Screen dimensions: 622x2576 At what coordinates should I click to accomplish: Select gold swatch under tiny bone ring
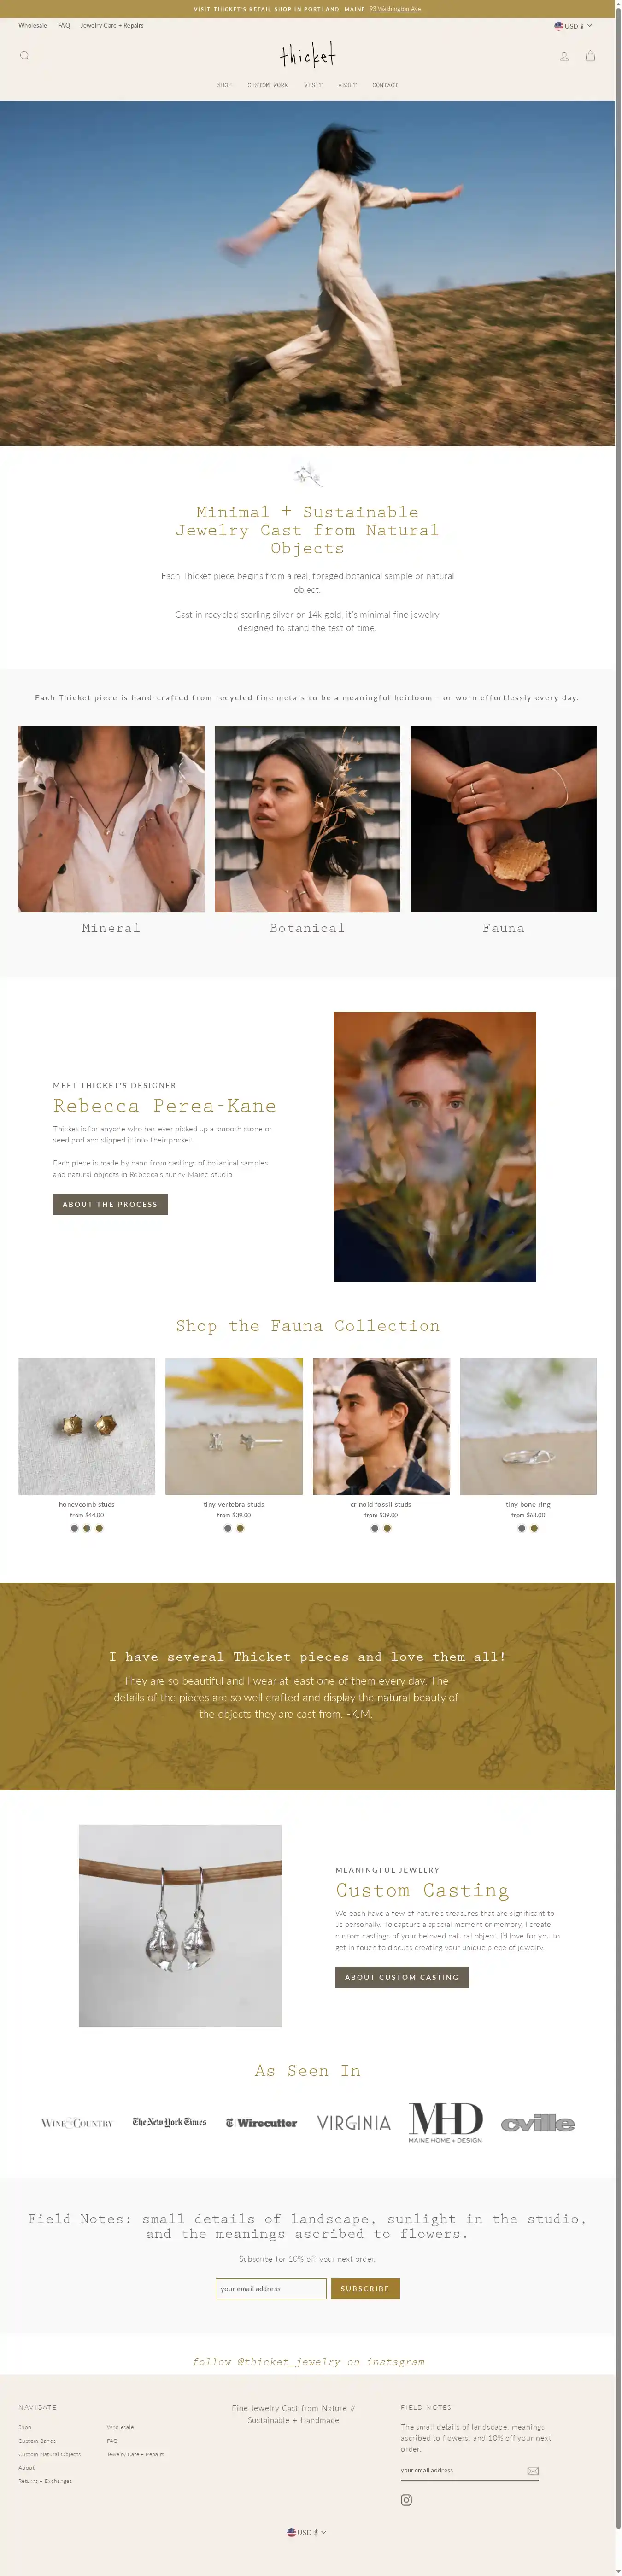(x=534, y=1528)
